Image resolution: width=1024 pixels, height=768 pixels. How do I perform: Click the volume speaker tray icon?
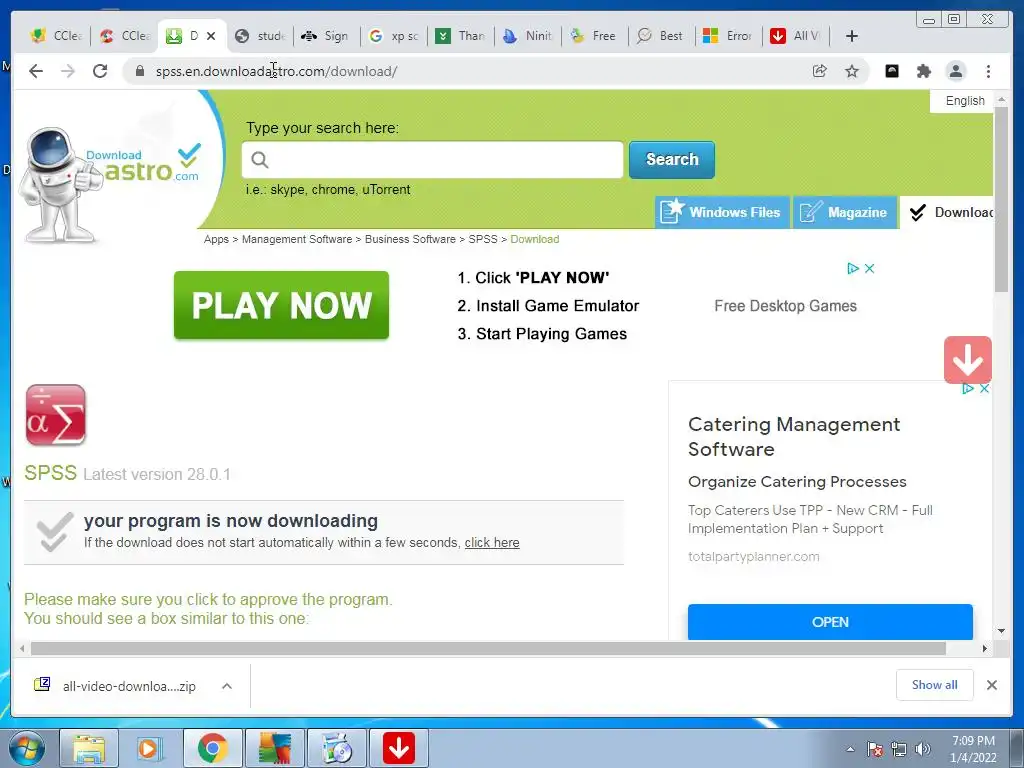pyautogui.click(x=923, y=750)
